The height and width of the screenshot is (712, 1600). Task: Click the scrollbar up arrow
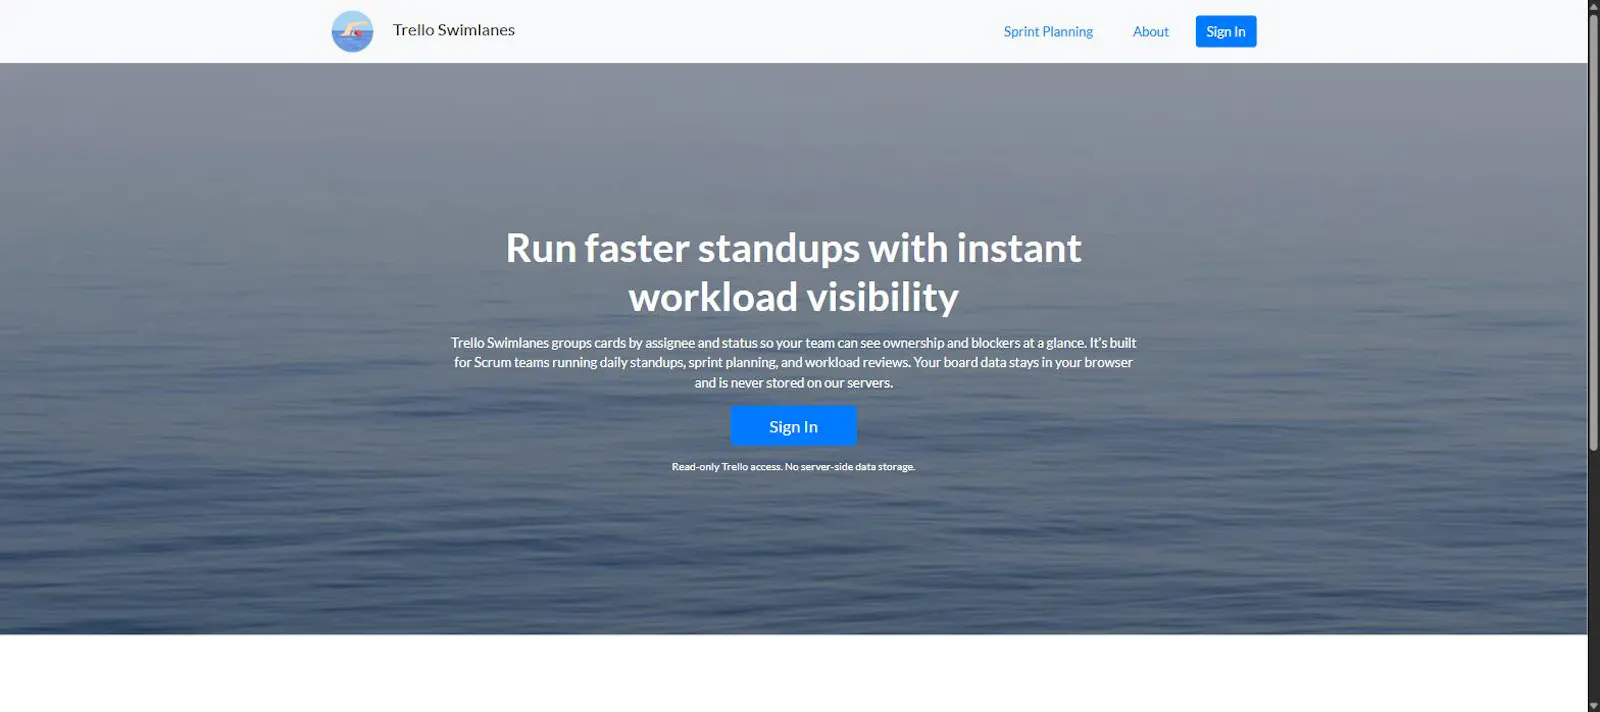(1594, 6)
